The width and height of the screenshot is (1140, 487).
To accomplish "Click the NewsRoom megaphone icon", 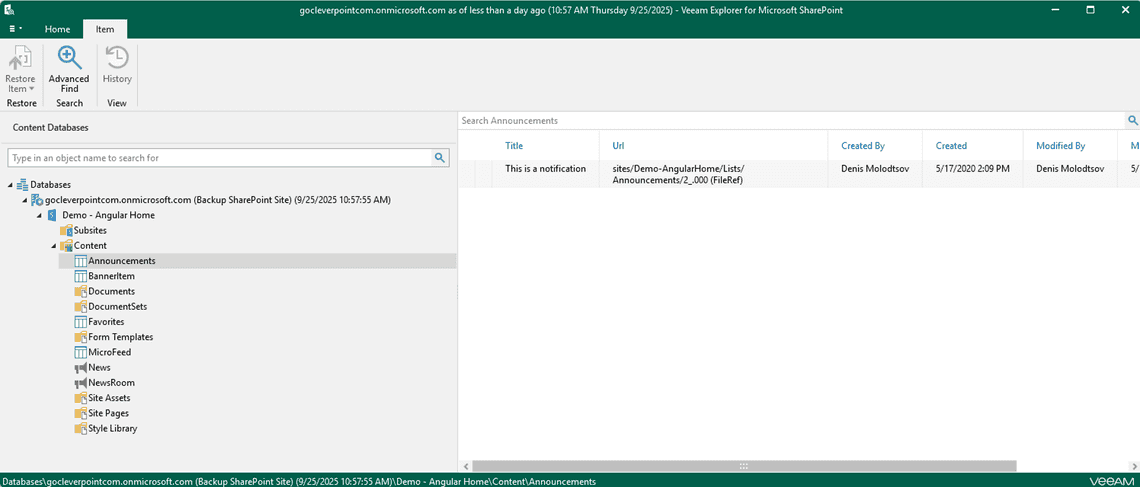I will (81, 383).
